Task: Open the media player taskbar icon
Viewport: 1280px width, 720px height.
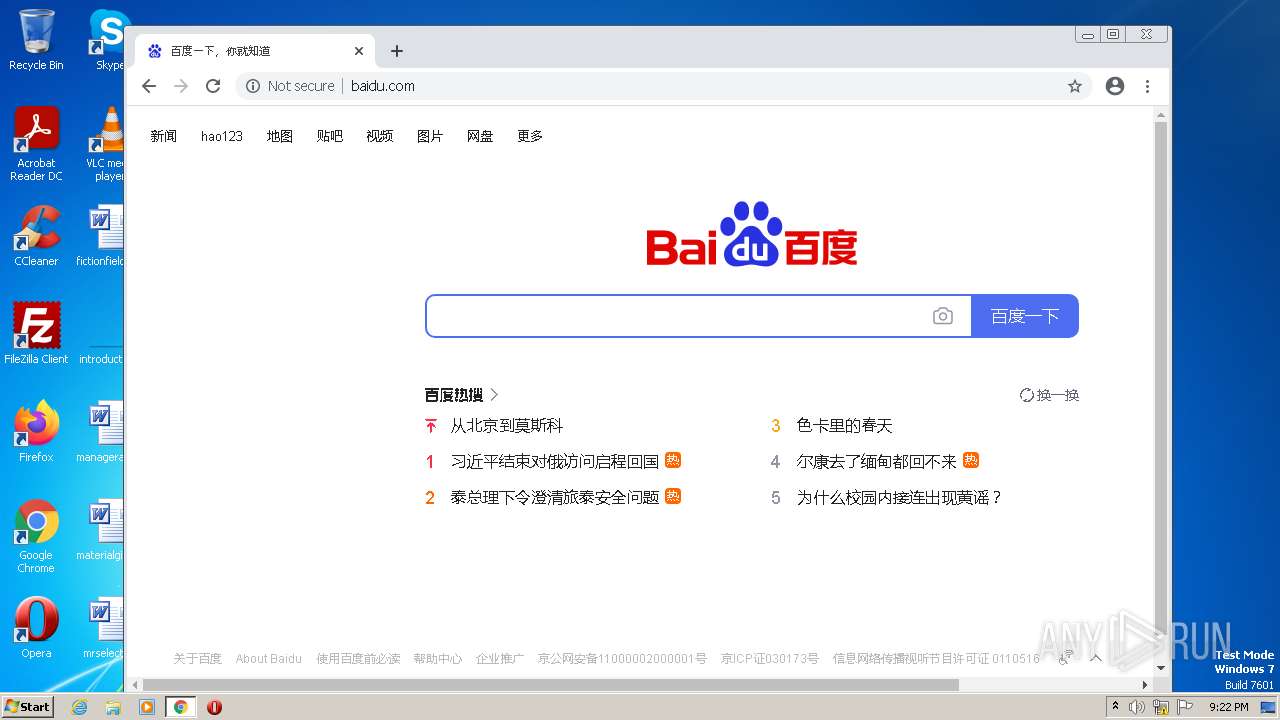Action: point(147,707)
